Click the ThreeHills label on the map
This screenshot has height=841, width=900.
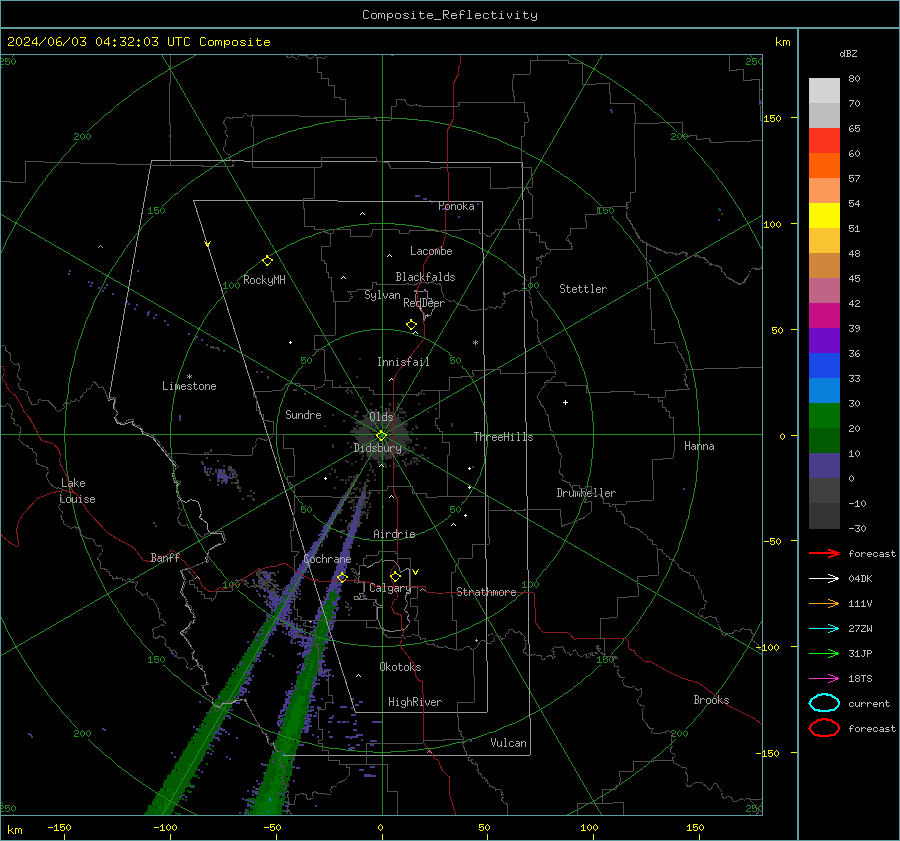[x=503, y=437]
